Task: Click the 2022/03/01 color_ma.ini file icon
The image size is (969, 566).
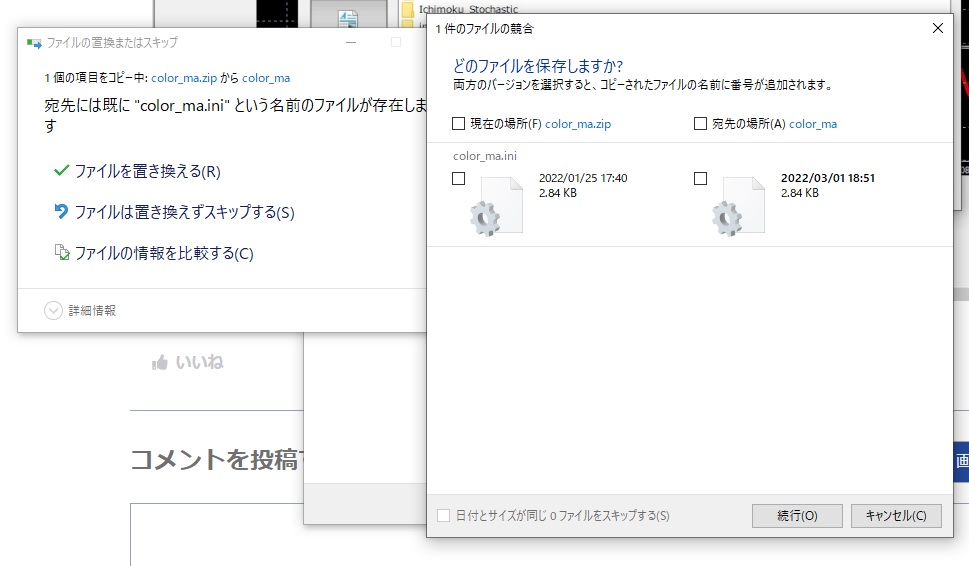Action: tap(737, 206)
